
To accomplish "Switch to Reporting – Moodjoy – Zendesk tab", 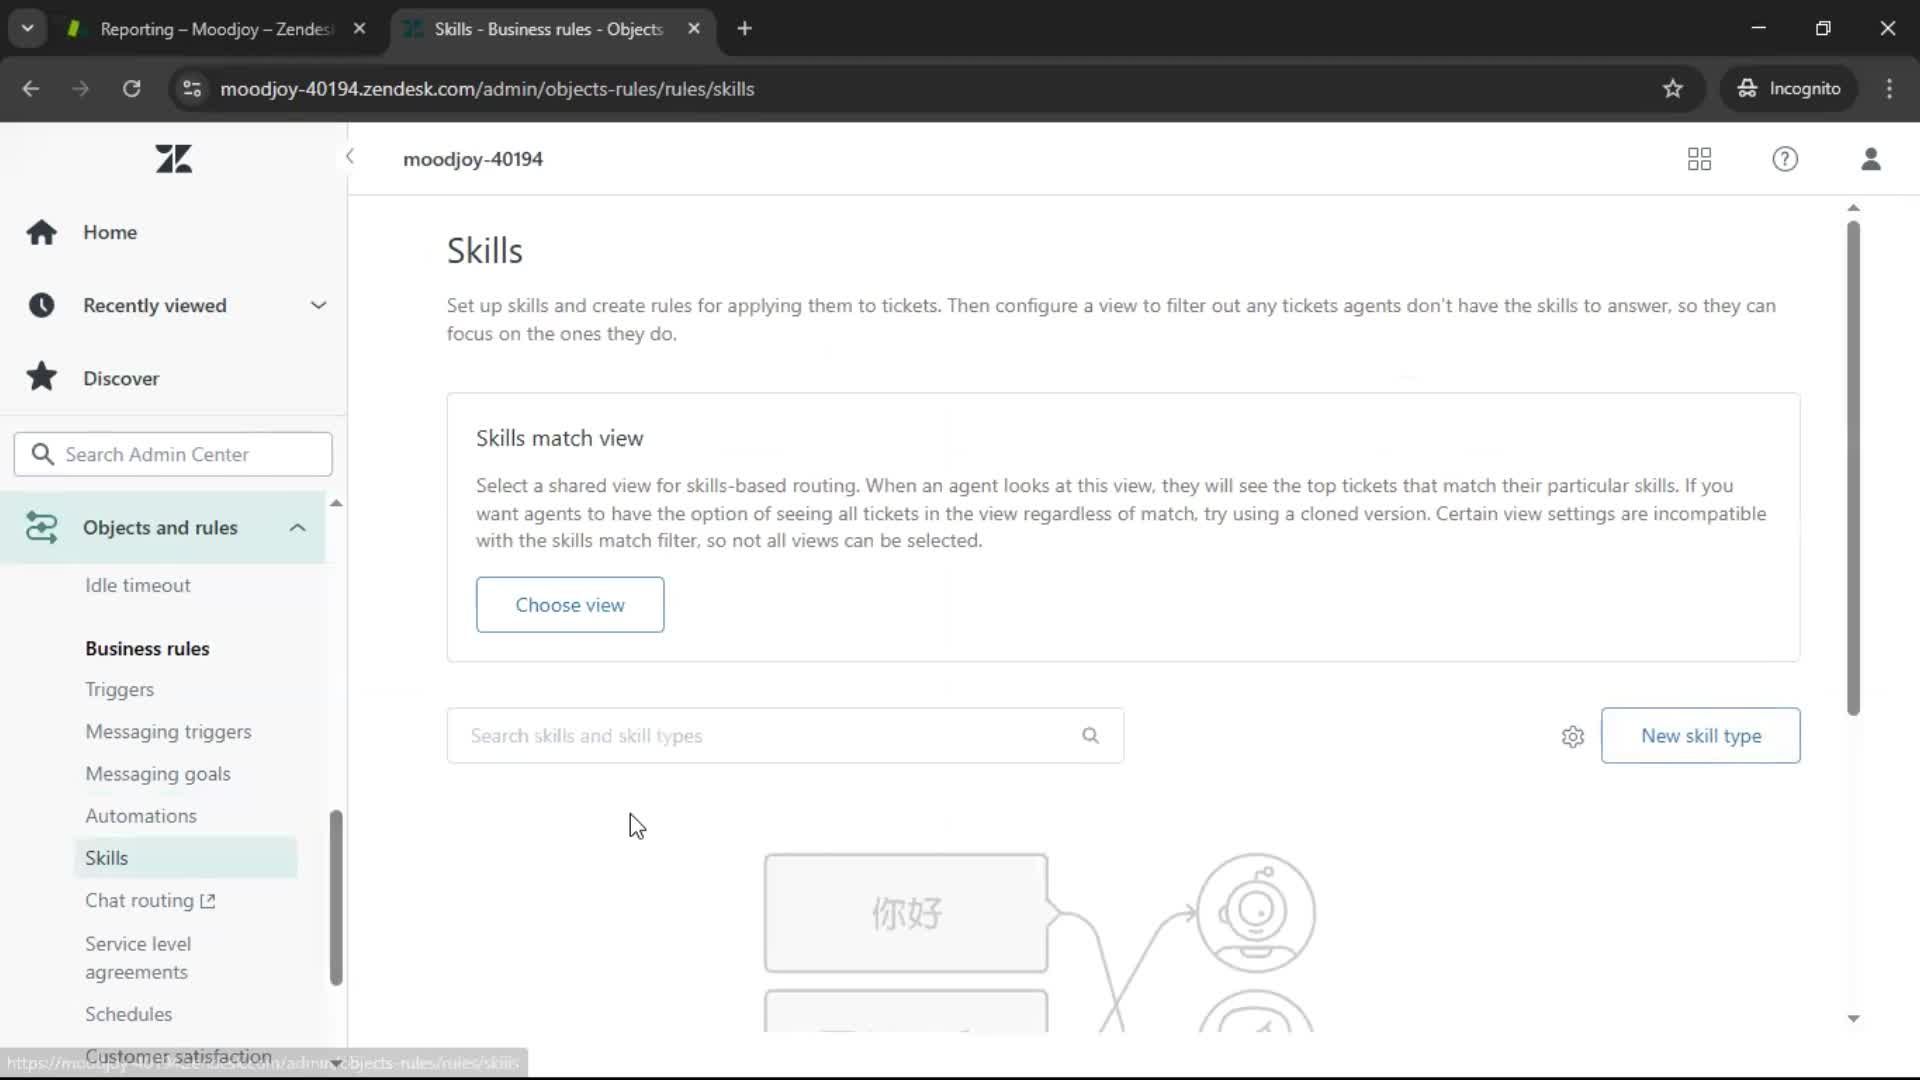I will point(217,29).
